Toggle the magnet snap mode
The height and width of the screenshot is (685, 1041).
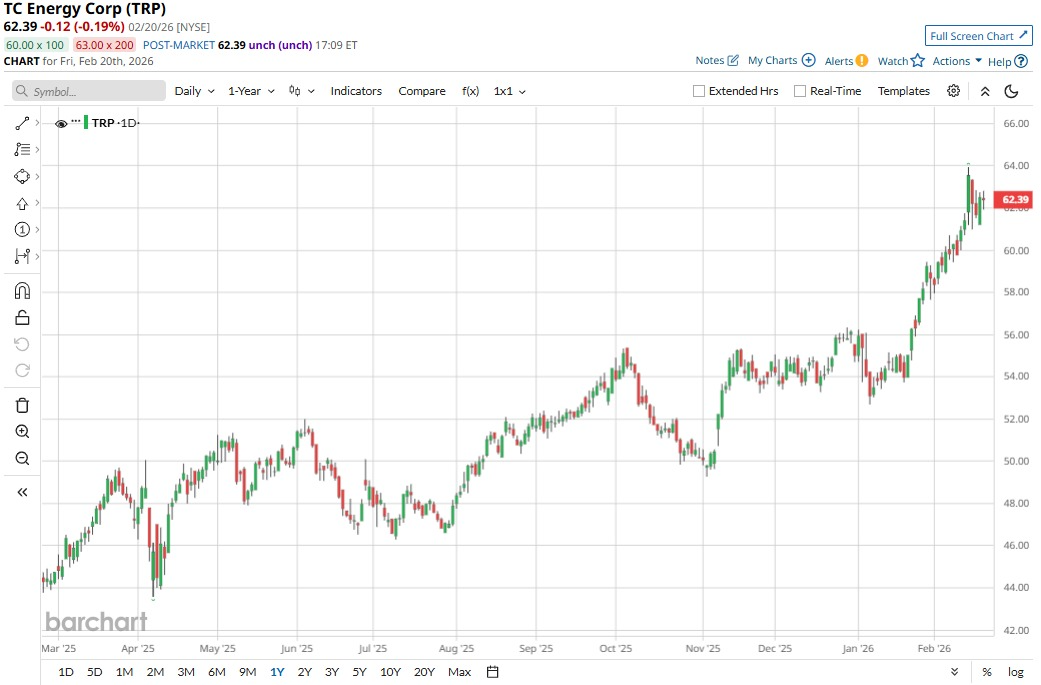(22, 291)
